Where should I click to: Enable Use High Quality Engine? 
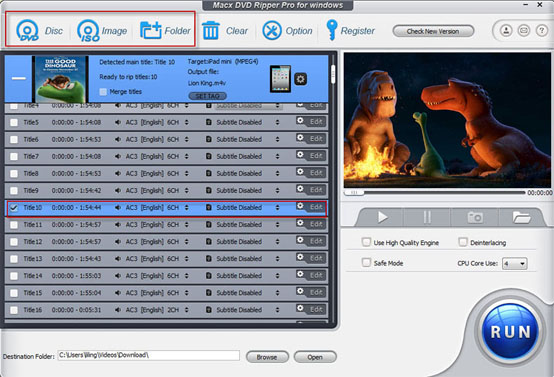[x=366, y=242]
